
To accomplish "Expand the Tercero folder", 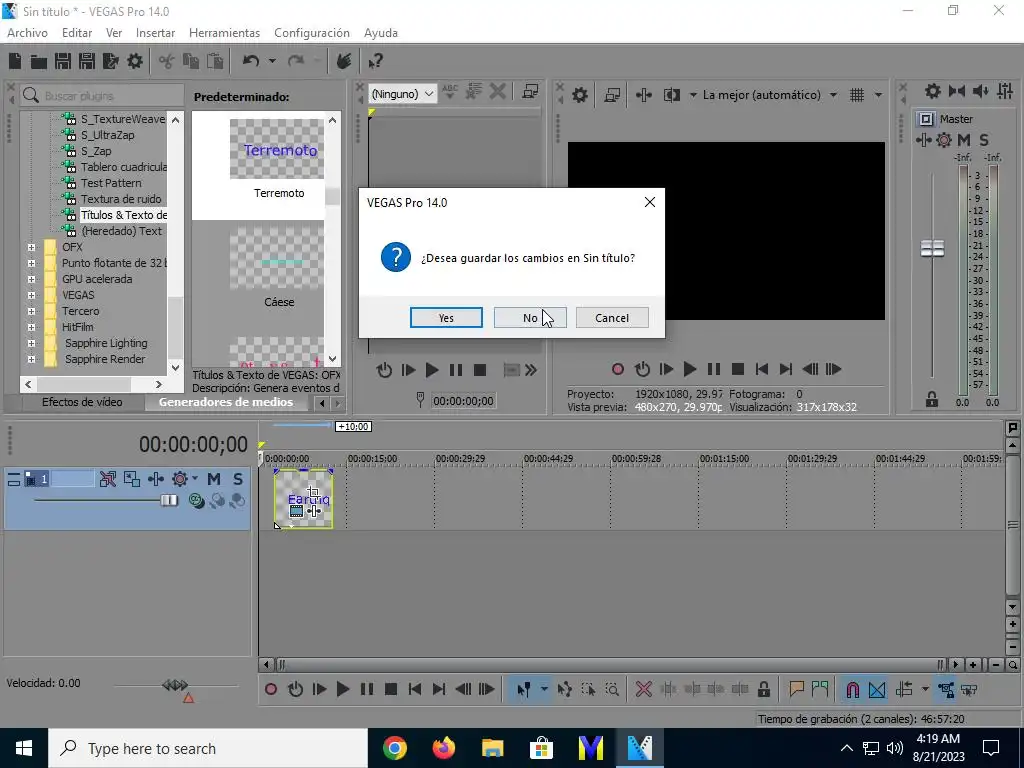I will point(31,312).
